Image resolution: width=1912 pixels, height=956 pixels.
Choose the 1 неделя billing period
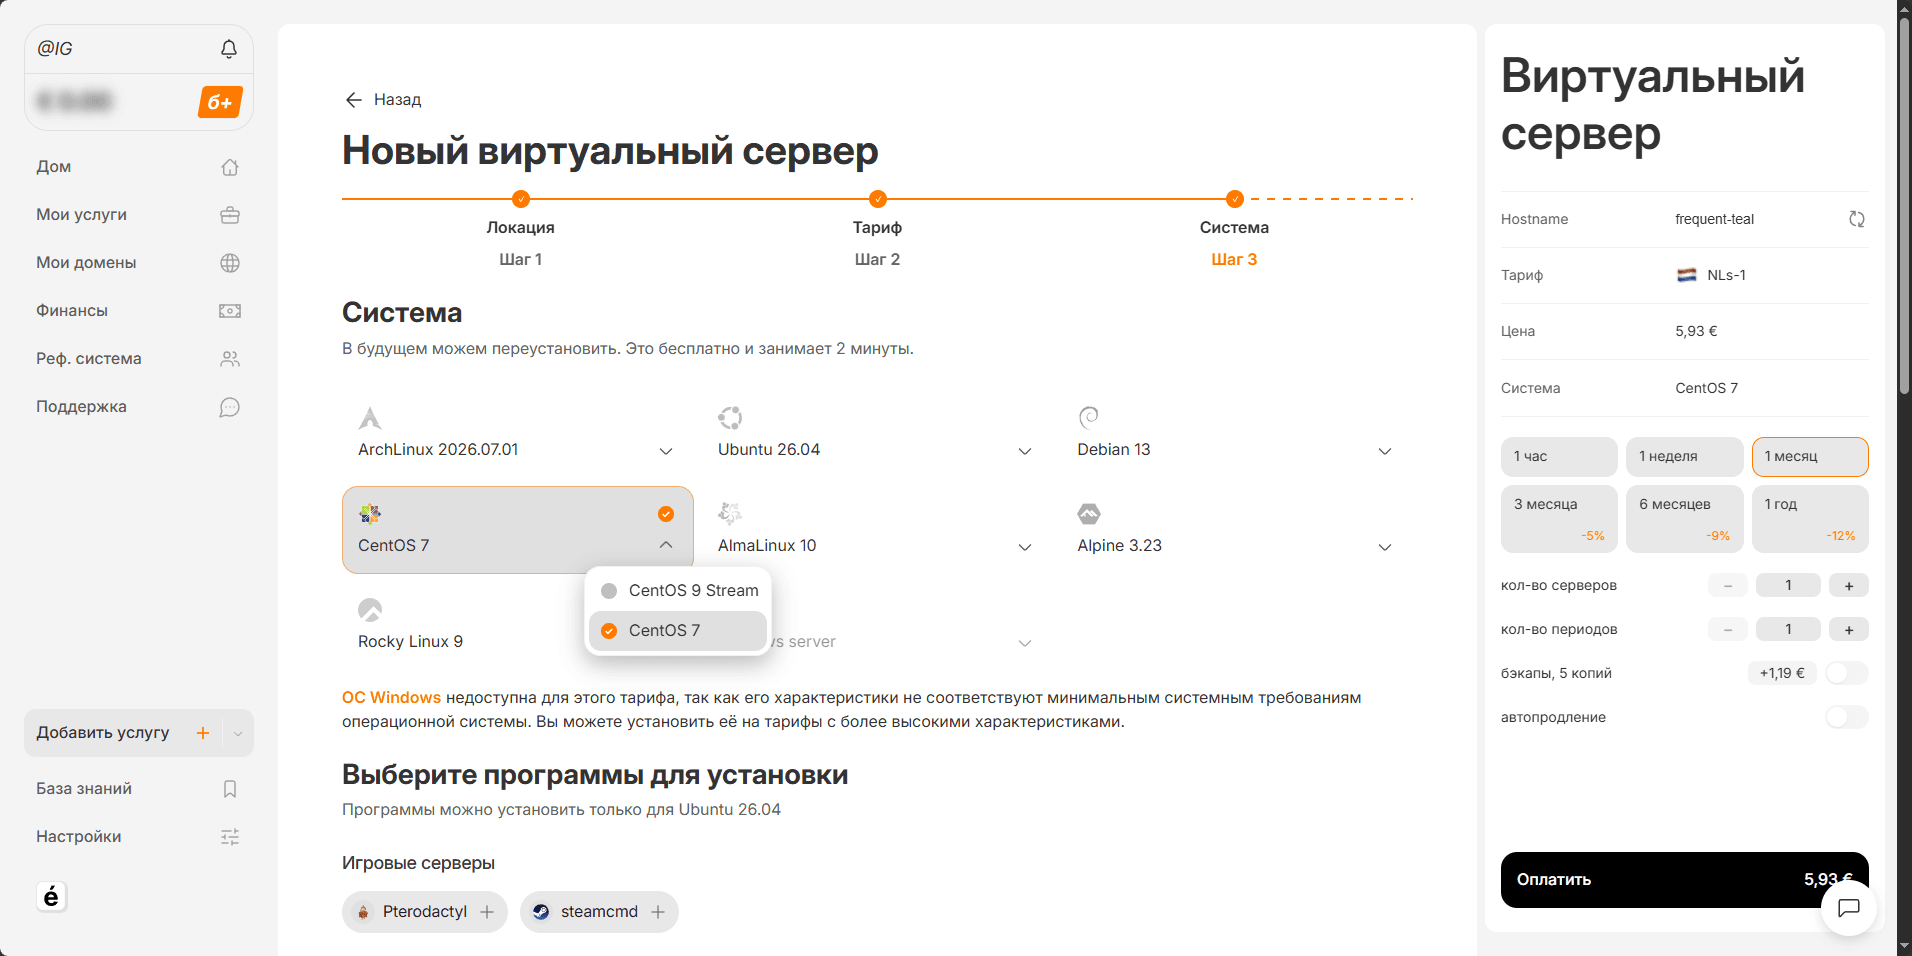click(1685, 456)
